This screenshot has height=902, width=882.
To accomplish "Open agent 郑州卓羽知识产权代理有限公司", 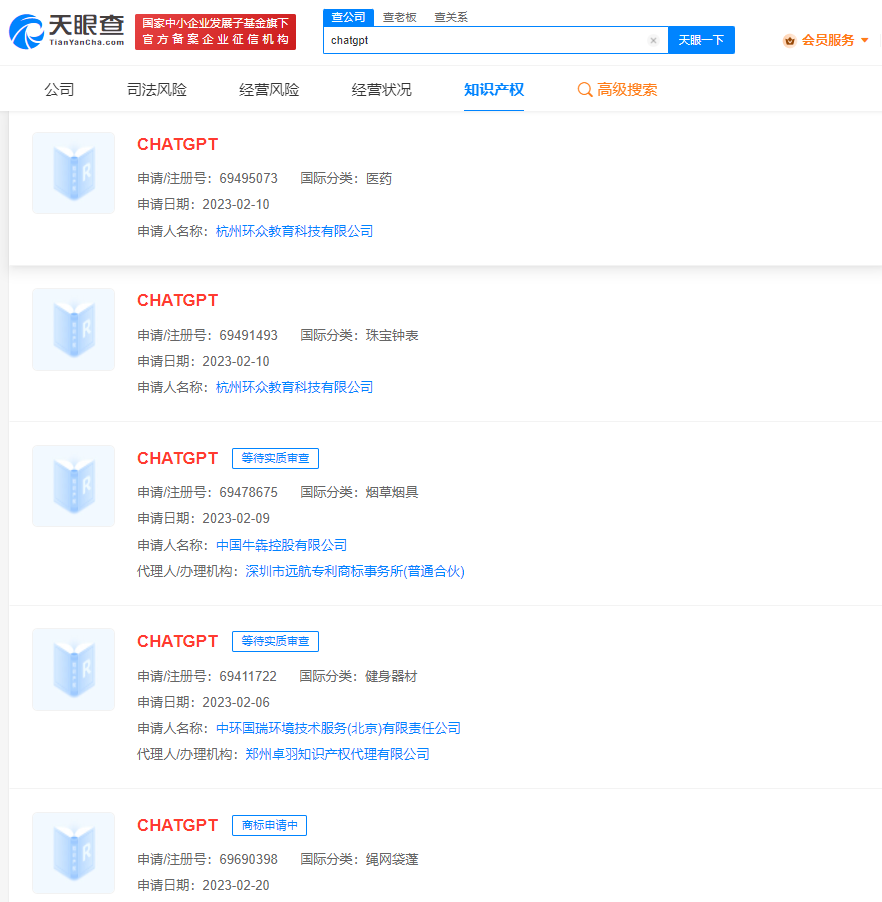I will pyautogui.click(x=338, y=754).
